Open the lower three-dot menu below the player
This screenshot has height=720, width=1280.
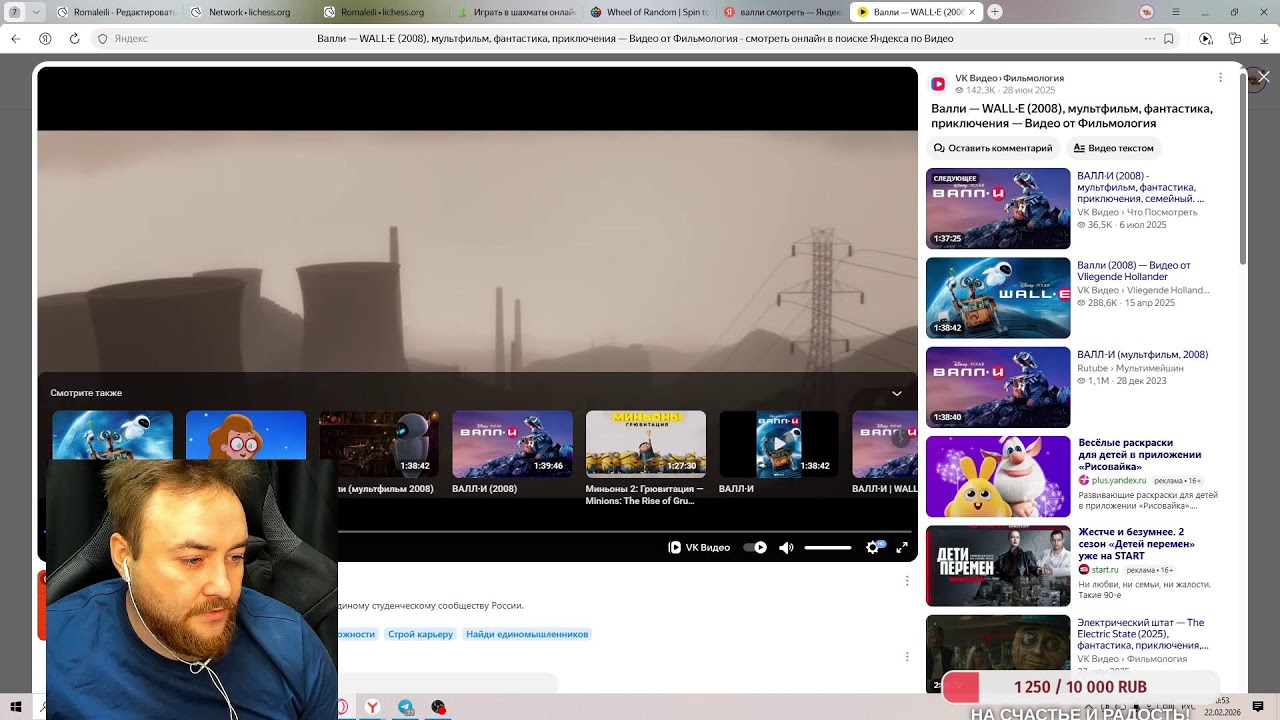point(907,657)
